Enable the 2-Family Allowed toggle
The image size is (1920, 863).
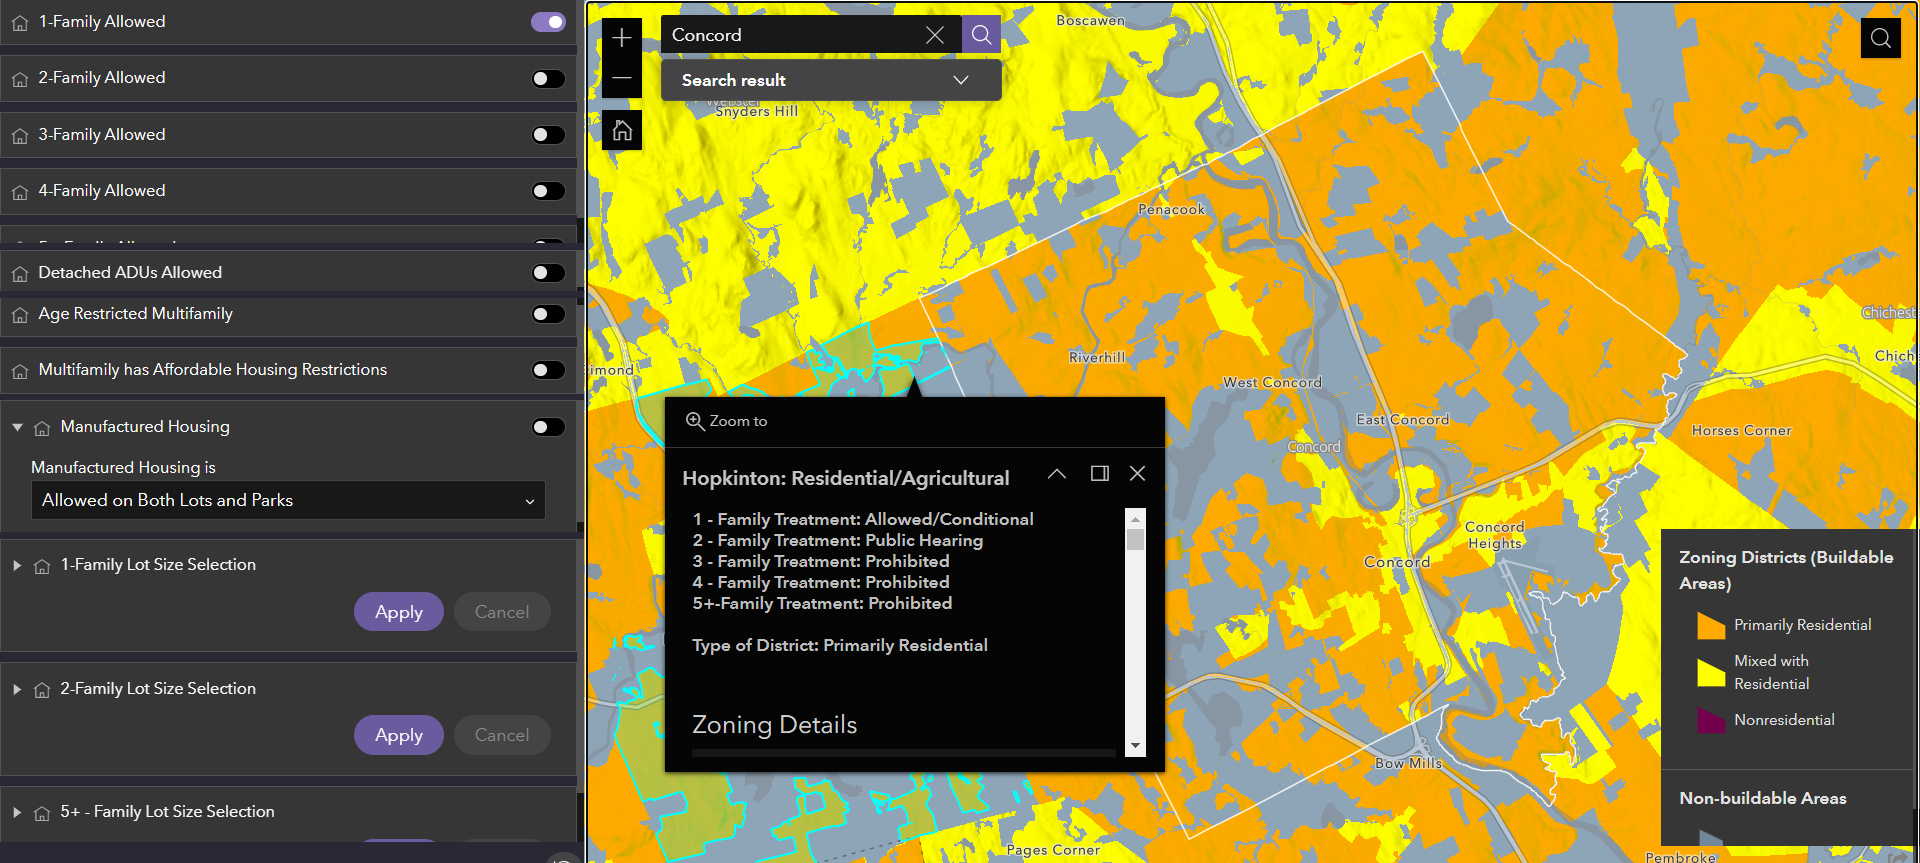point(548,79)
